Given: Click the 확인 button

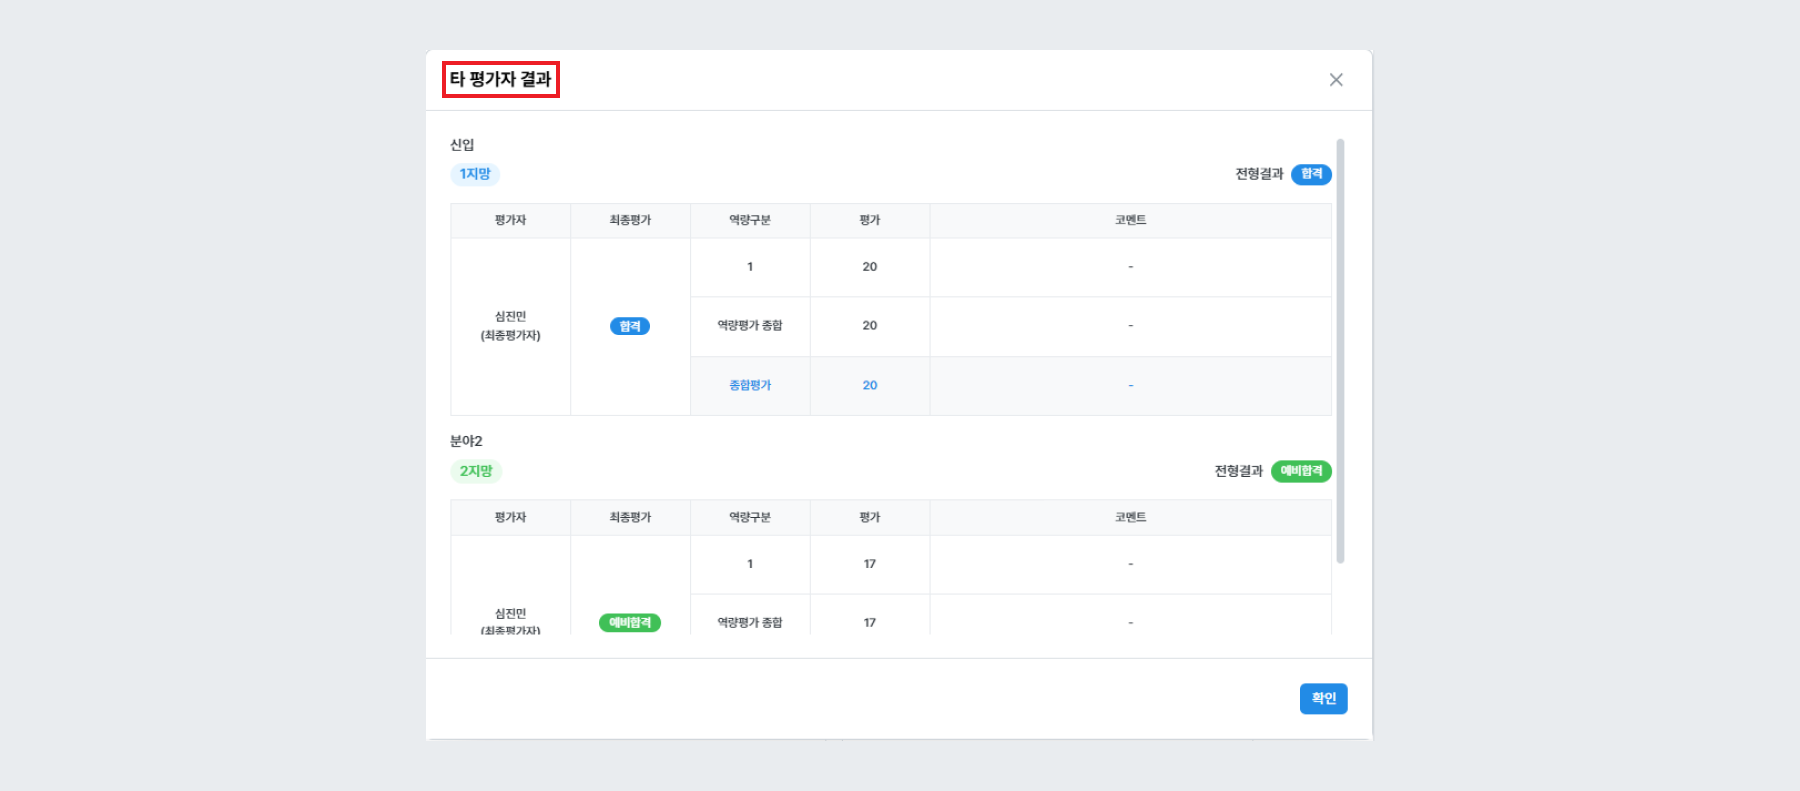Looking at the screenshot, I should coord(1323,698).
